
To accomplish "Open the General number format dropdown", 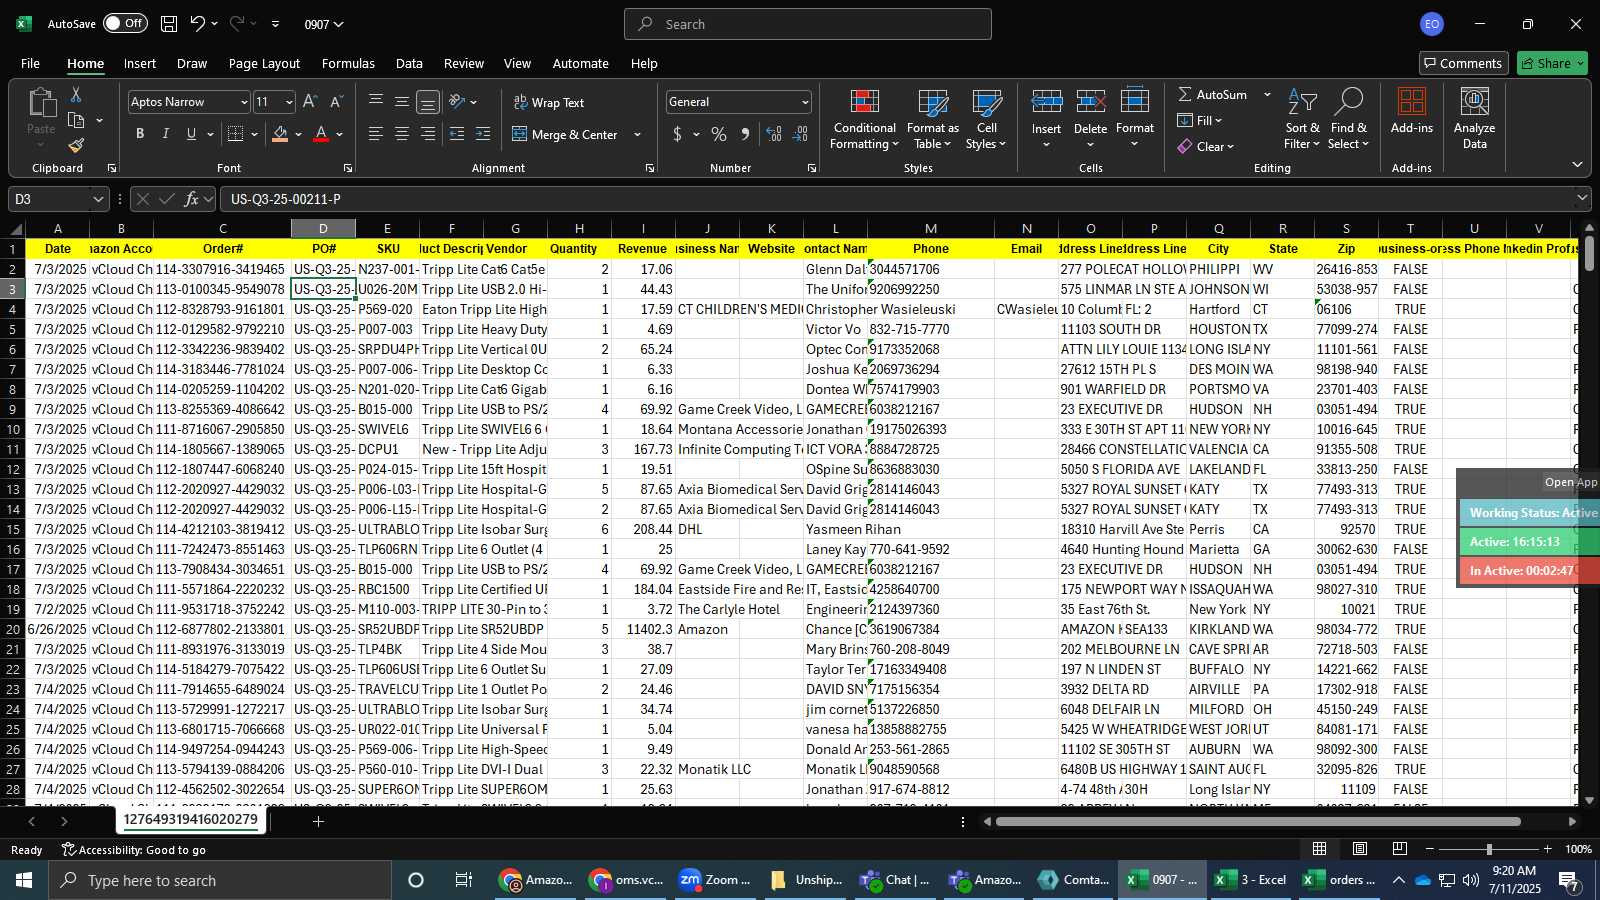I will click(x=804, y=102).
